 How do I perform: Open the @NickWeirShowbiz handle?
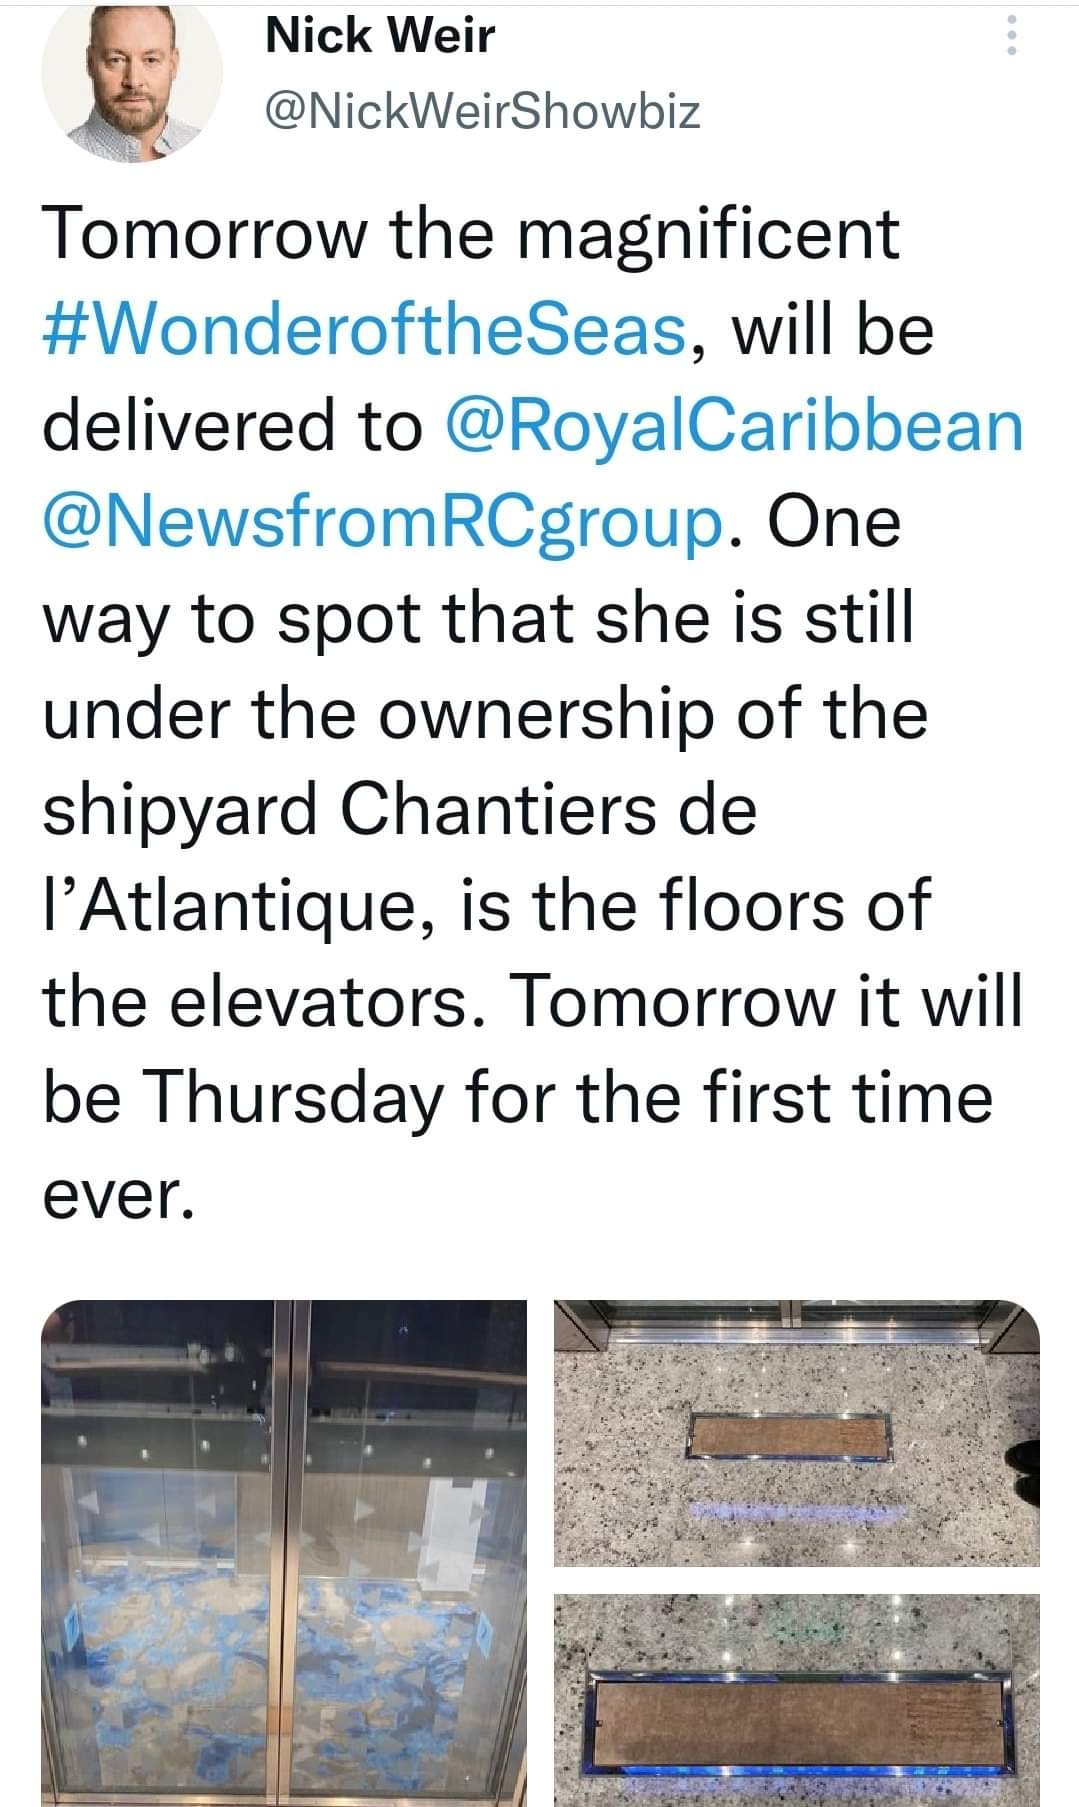click(x=483, y=112)
